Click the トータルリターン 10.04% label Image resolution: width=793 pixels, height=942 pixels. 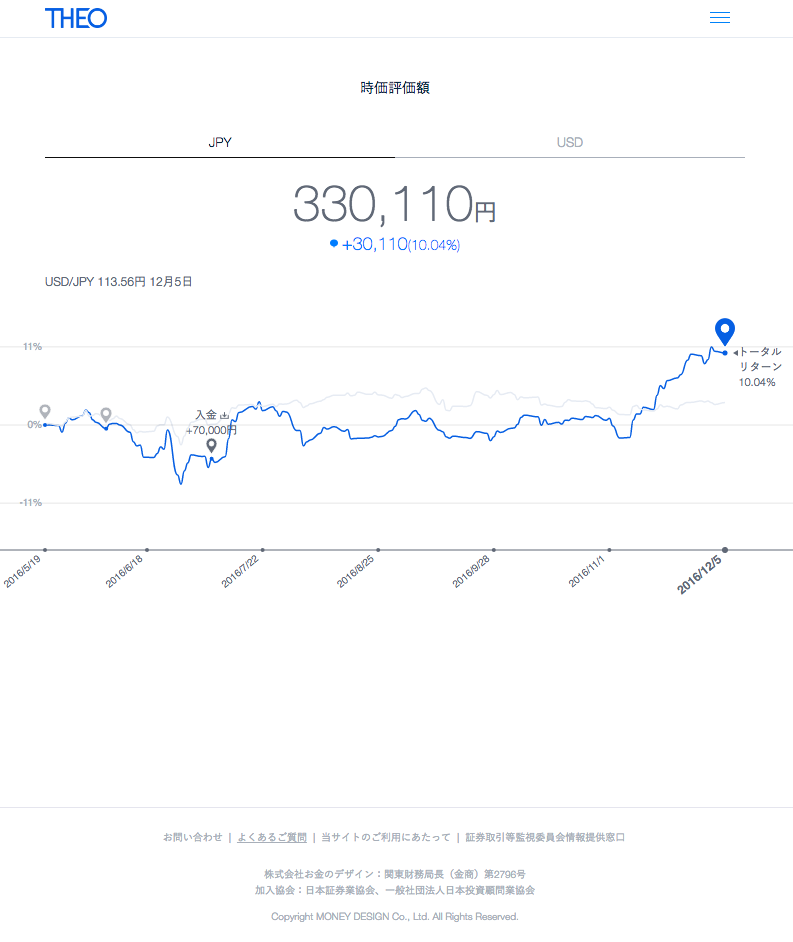coord(758,366)
